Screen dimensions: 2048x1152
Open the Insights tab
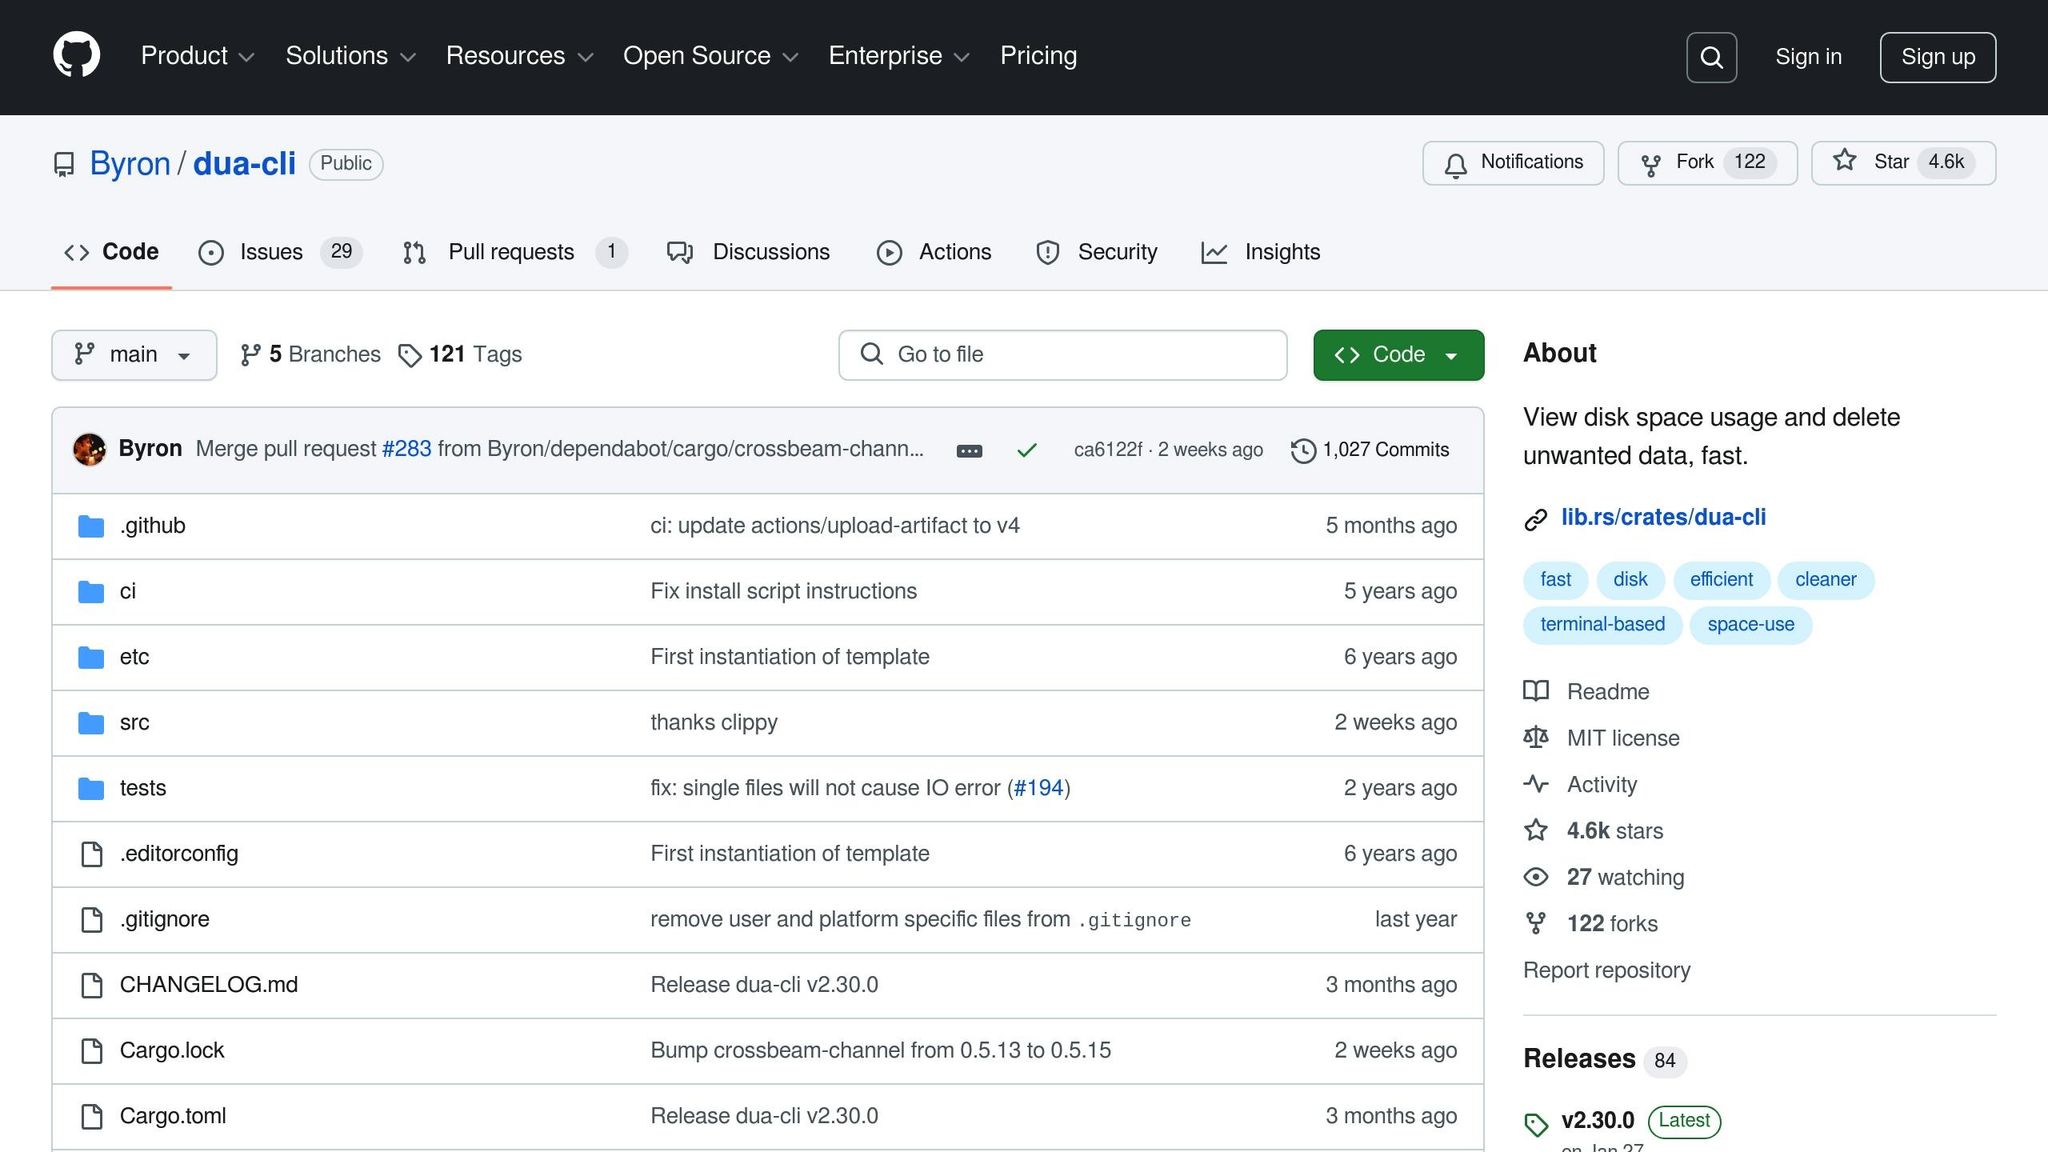(x=1261, y=252)
